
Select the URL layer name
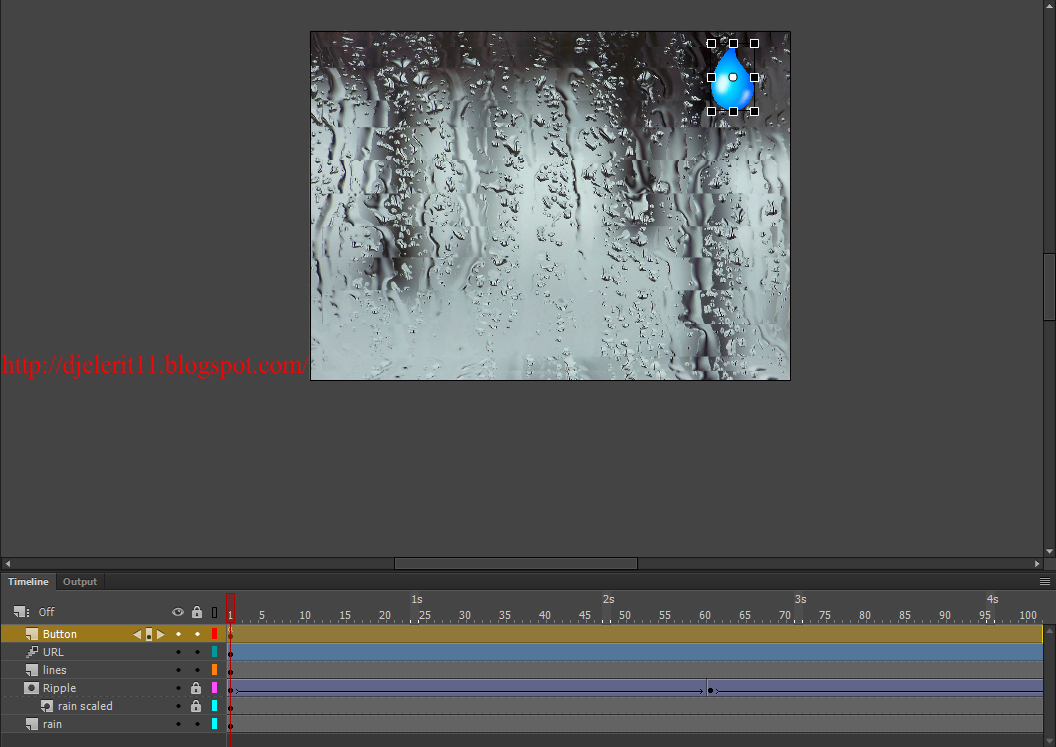coord(53,652)
